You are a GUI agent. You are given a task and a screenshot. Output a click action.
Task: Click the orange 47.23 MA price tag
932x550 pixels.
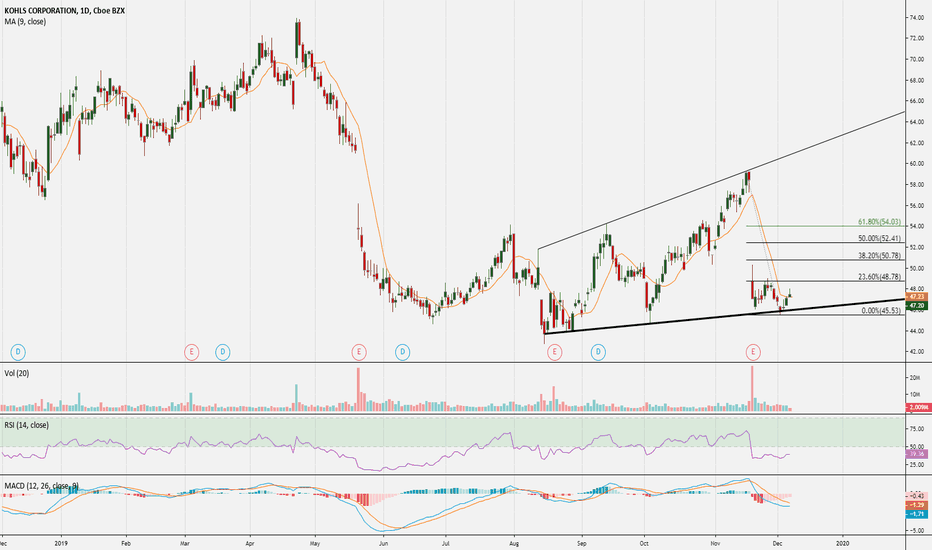[x=916, y=296]
